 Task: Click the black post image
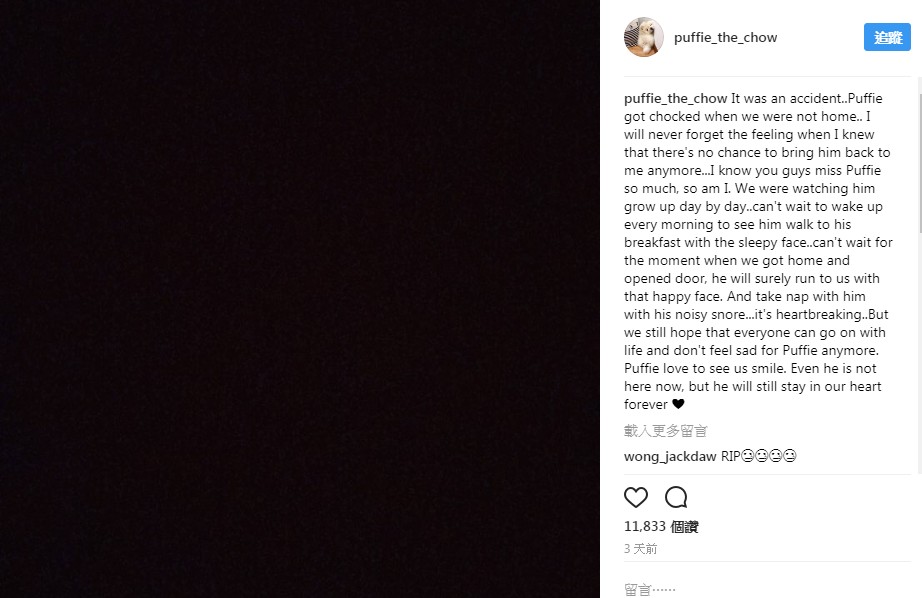point(300,299)
